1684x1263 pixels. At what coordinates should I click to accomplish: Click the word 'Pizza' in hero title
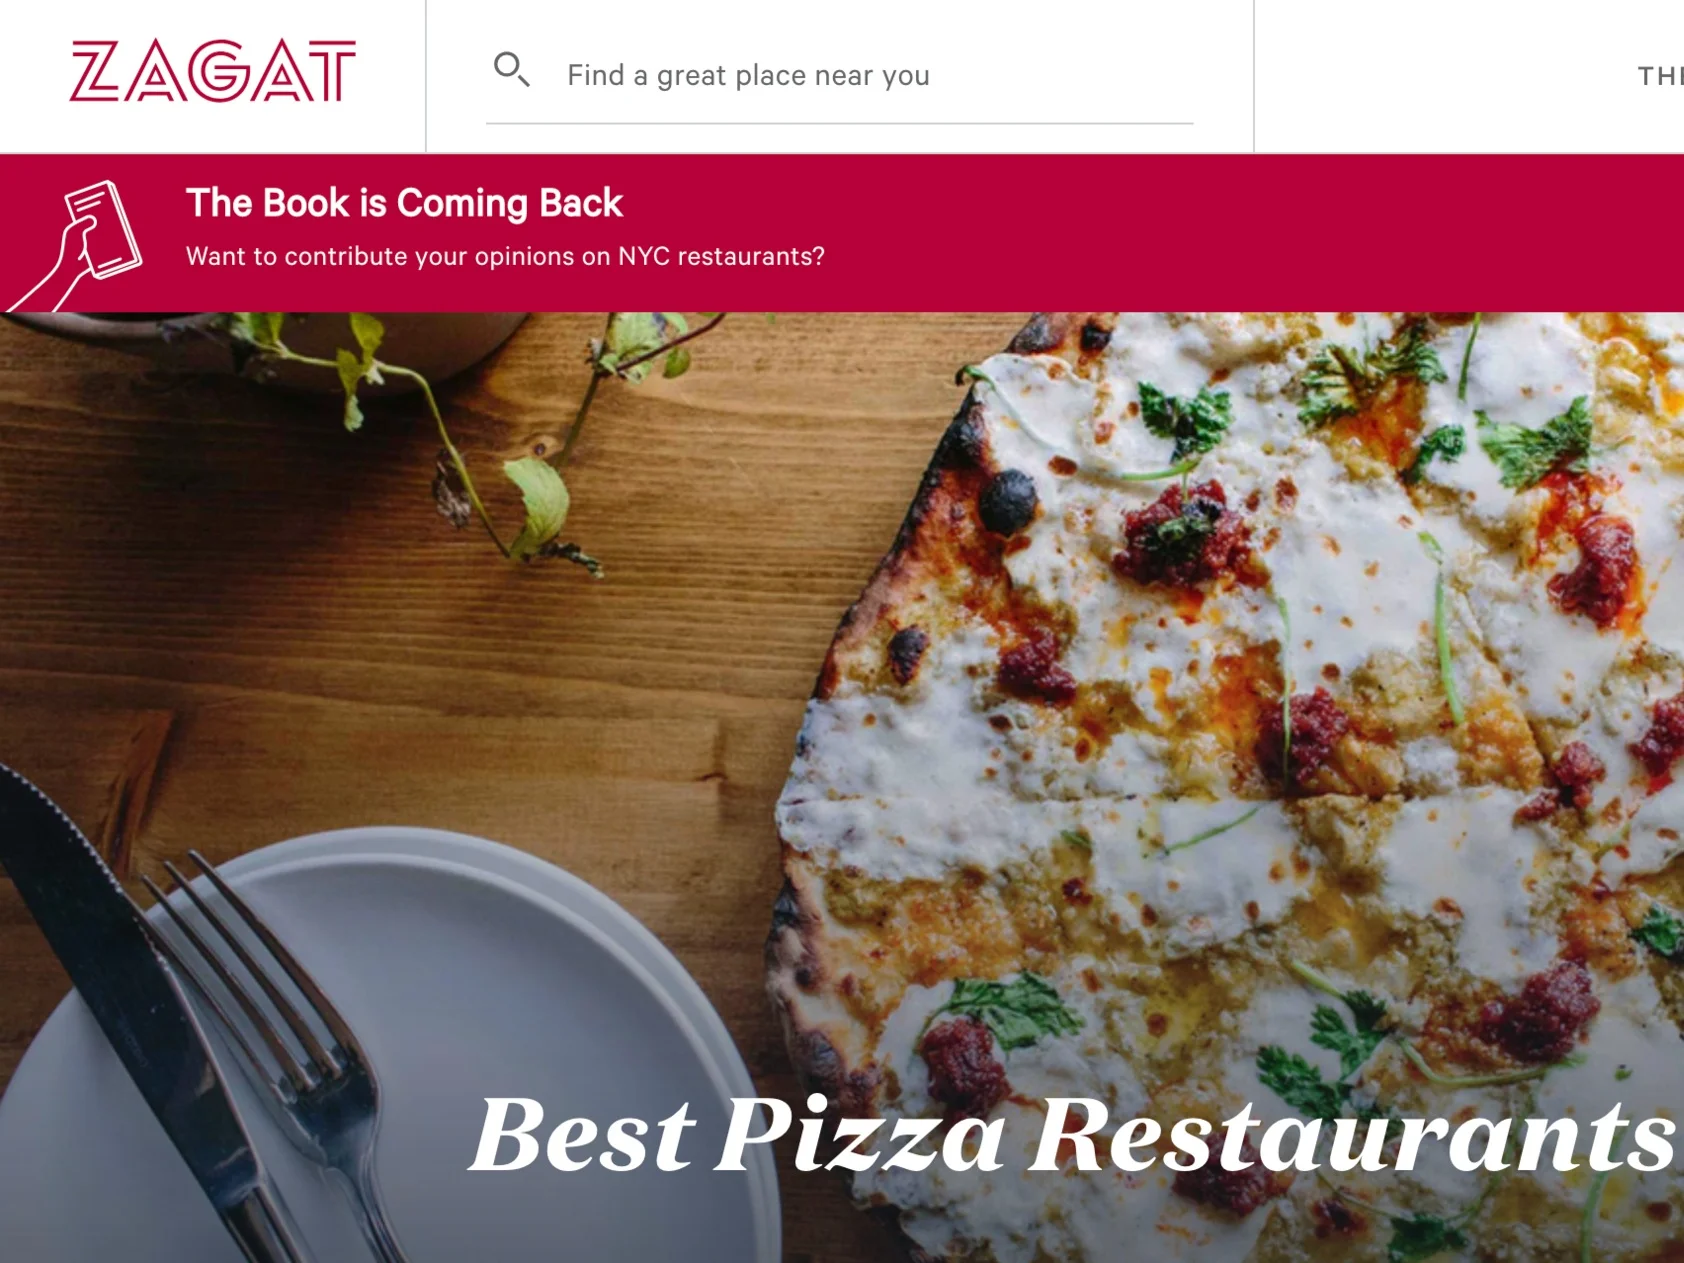pyautogui.click(x=861, y=1135)
